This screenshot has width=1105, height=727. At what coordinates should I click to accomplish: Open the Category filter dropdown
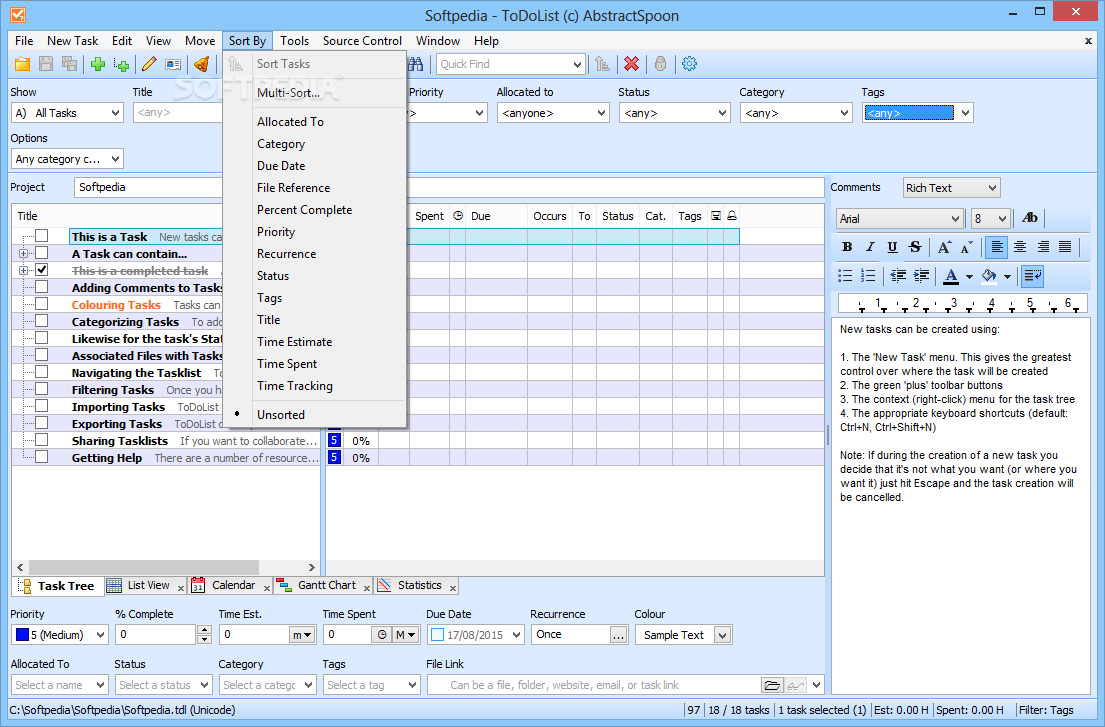pos(796,113)
